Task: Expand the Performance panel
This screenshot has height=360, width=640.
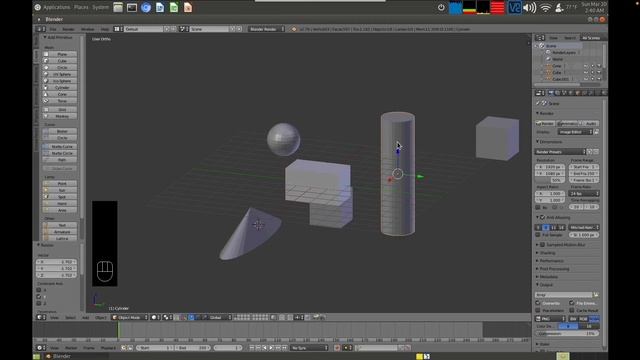Action: coord(550,261)
